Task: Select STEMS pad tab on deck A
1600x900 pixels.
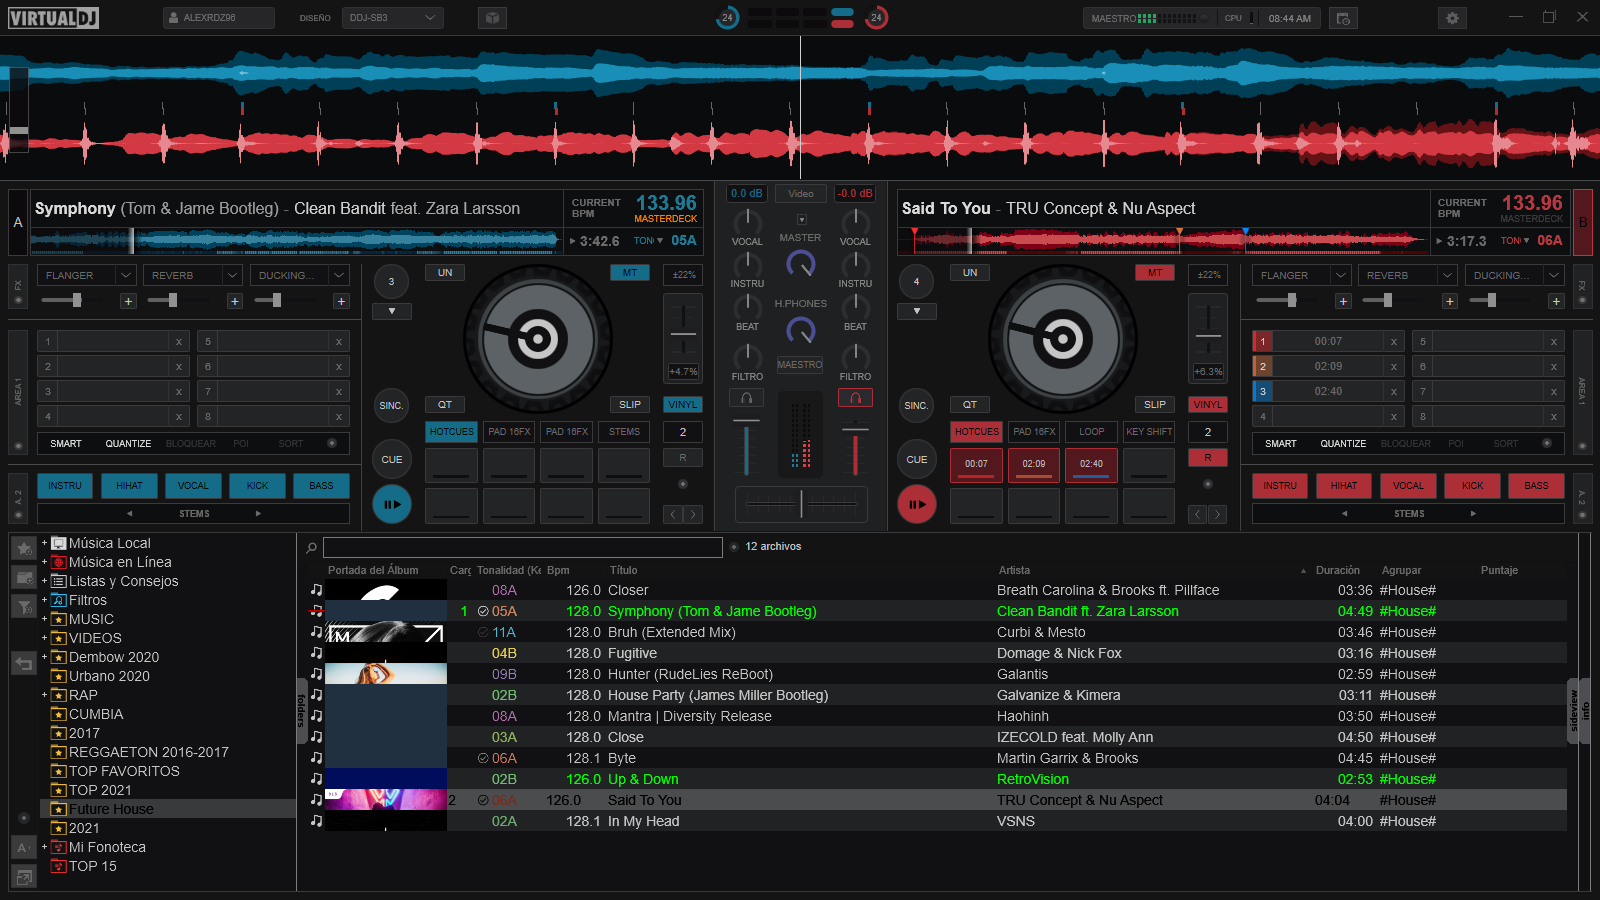Action: coord(624,432)
